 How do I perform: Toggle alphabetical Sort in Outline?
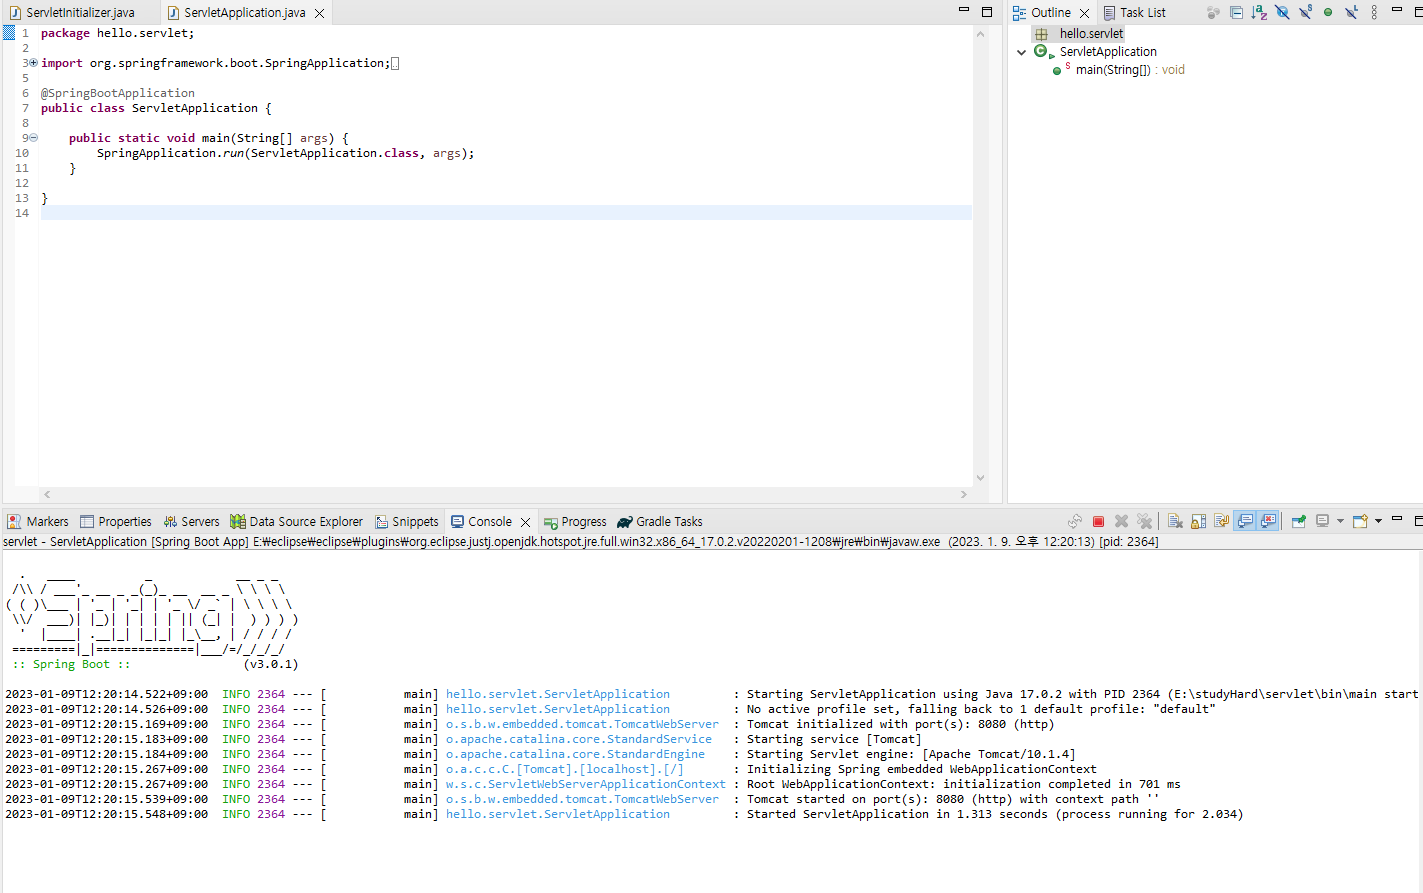coord(1259,12)
